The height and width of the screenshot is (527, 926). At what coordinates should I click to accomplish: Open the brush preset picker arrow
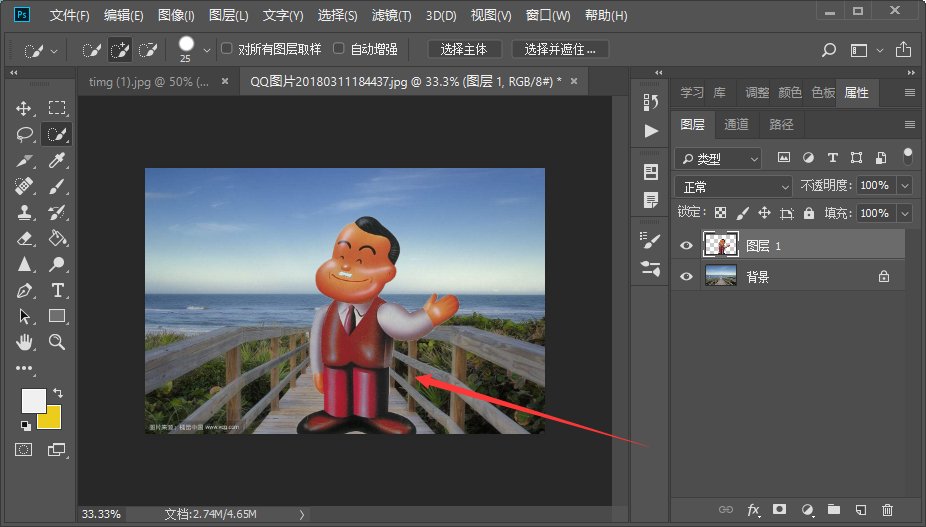pos(207,51)
